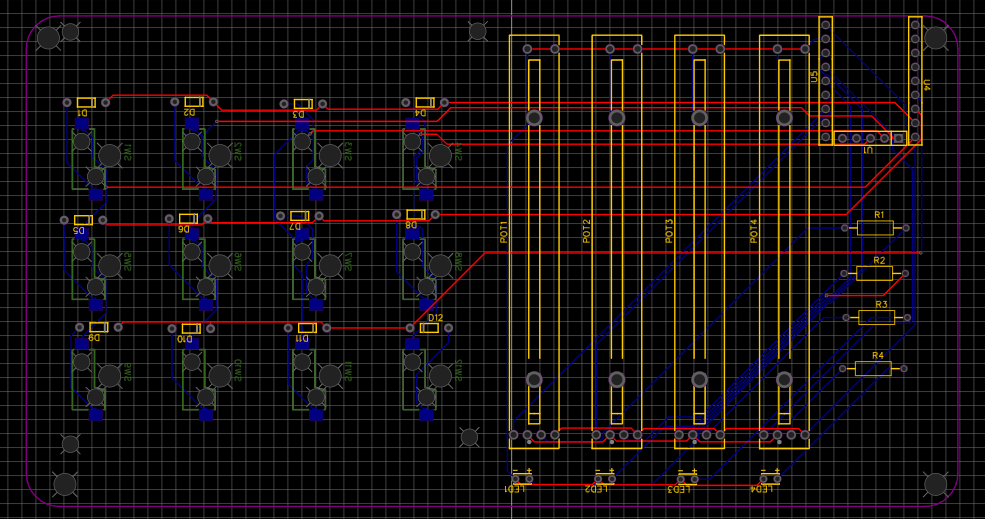Click the U4 header designator
This screenshot has height=519, width=985.
tap(927, 84)
